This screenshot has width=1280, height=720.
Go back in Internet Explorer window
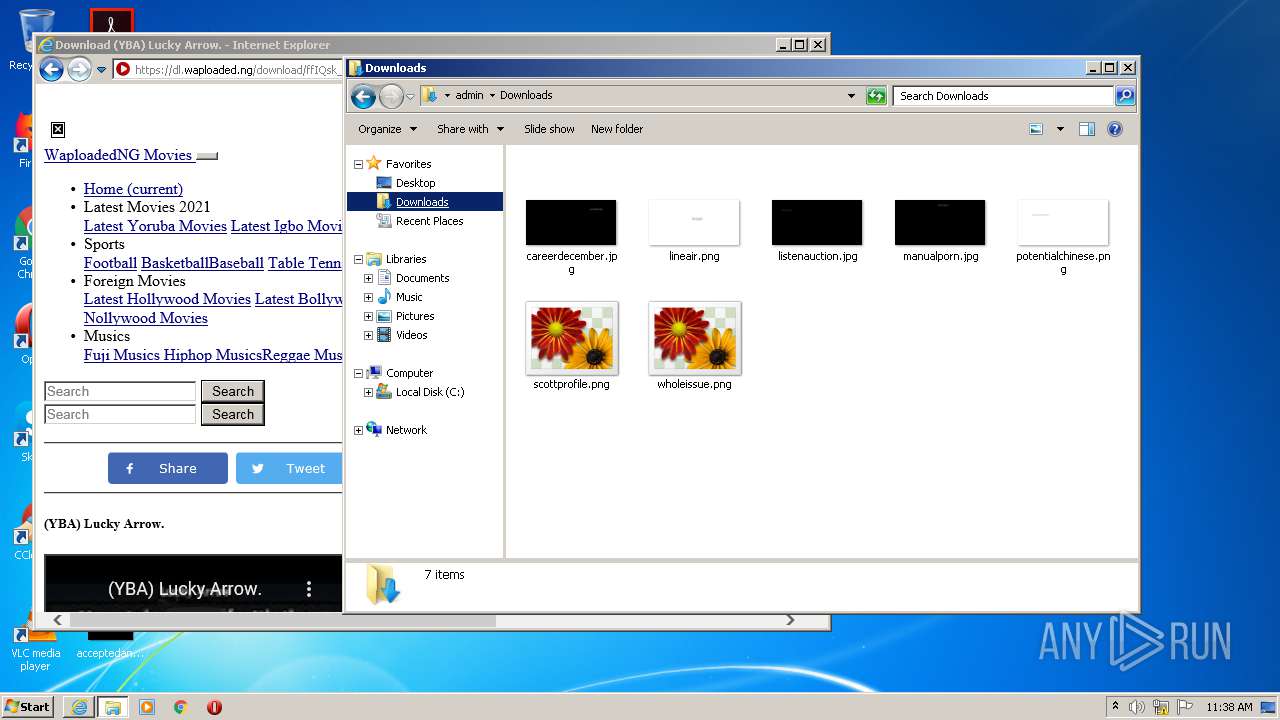(51, 69)
